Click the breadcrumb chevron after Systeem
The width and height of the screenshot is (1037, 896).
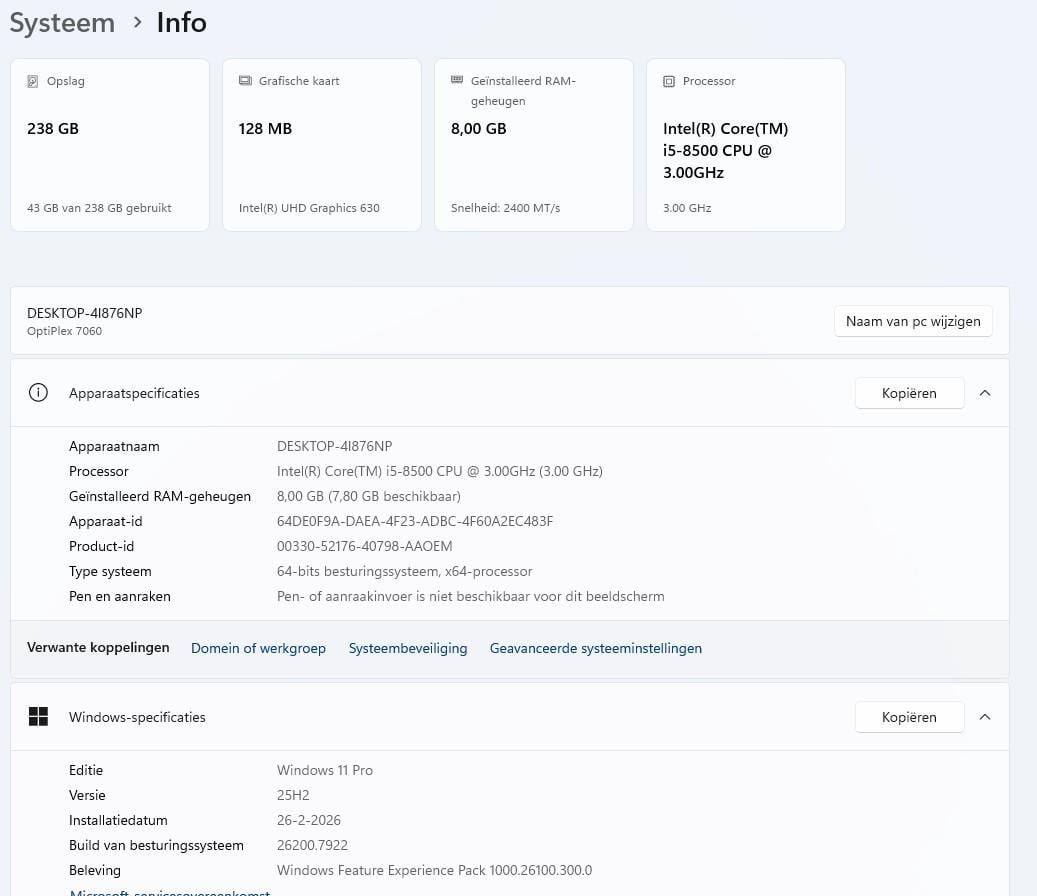[137, 22]
